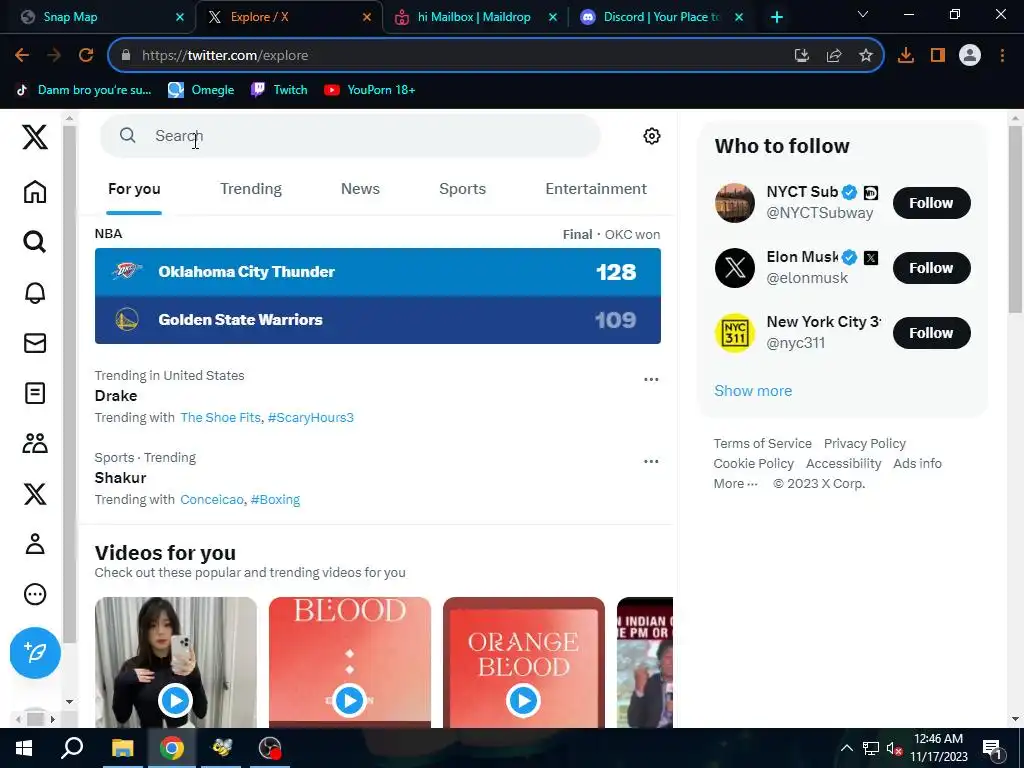Go to Home via house icon
The height and width of the screenshot is (768, 1024).
tap(35, 192)
